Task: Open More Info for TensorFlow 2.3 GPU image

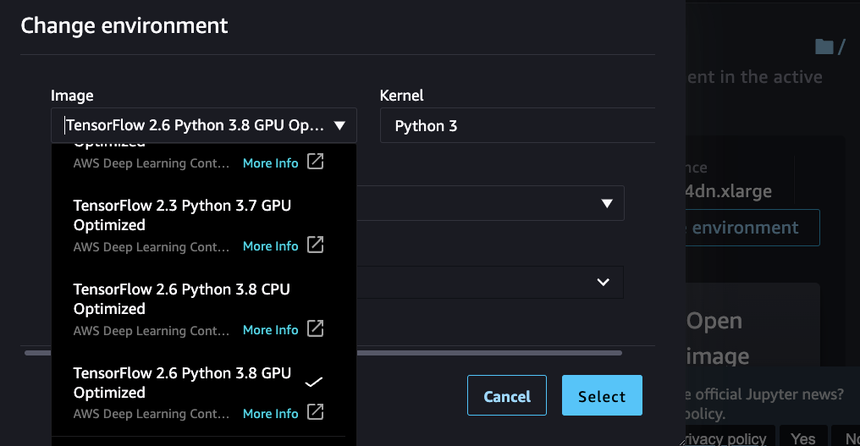Action: (x=270, y=246)
